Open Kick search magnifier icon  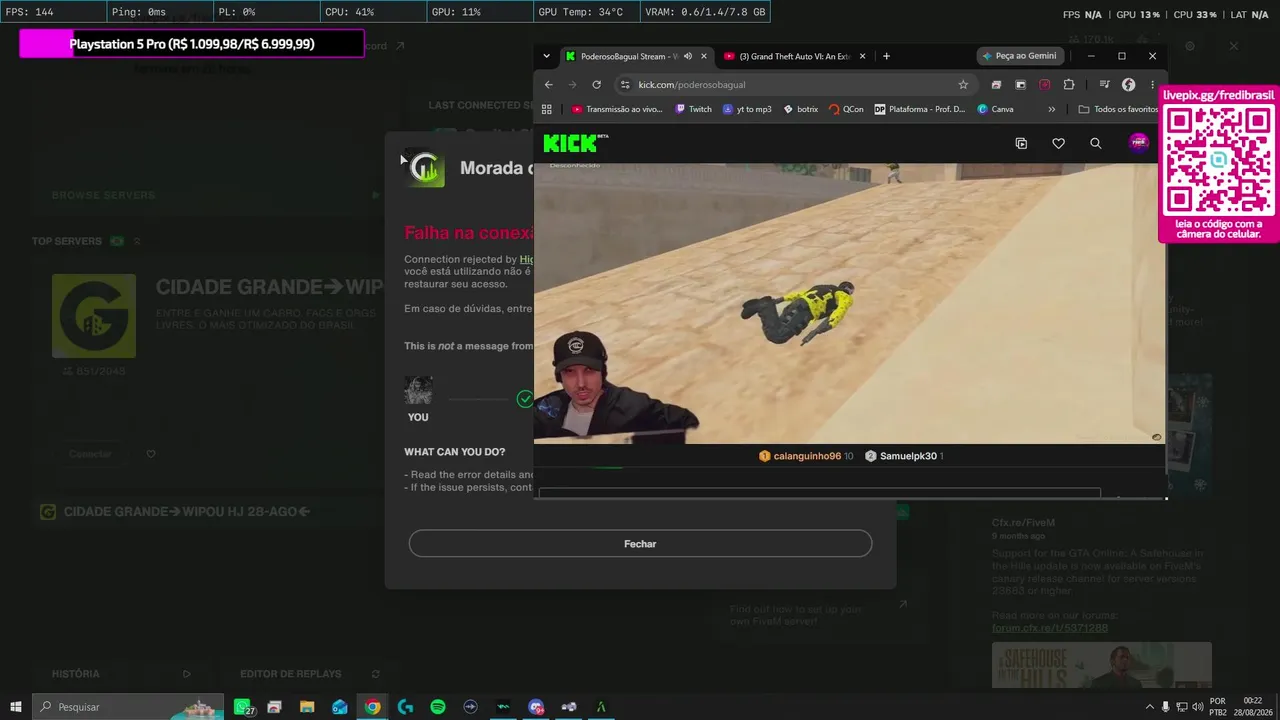click(1095, 144)
